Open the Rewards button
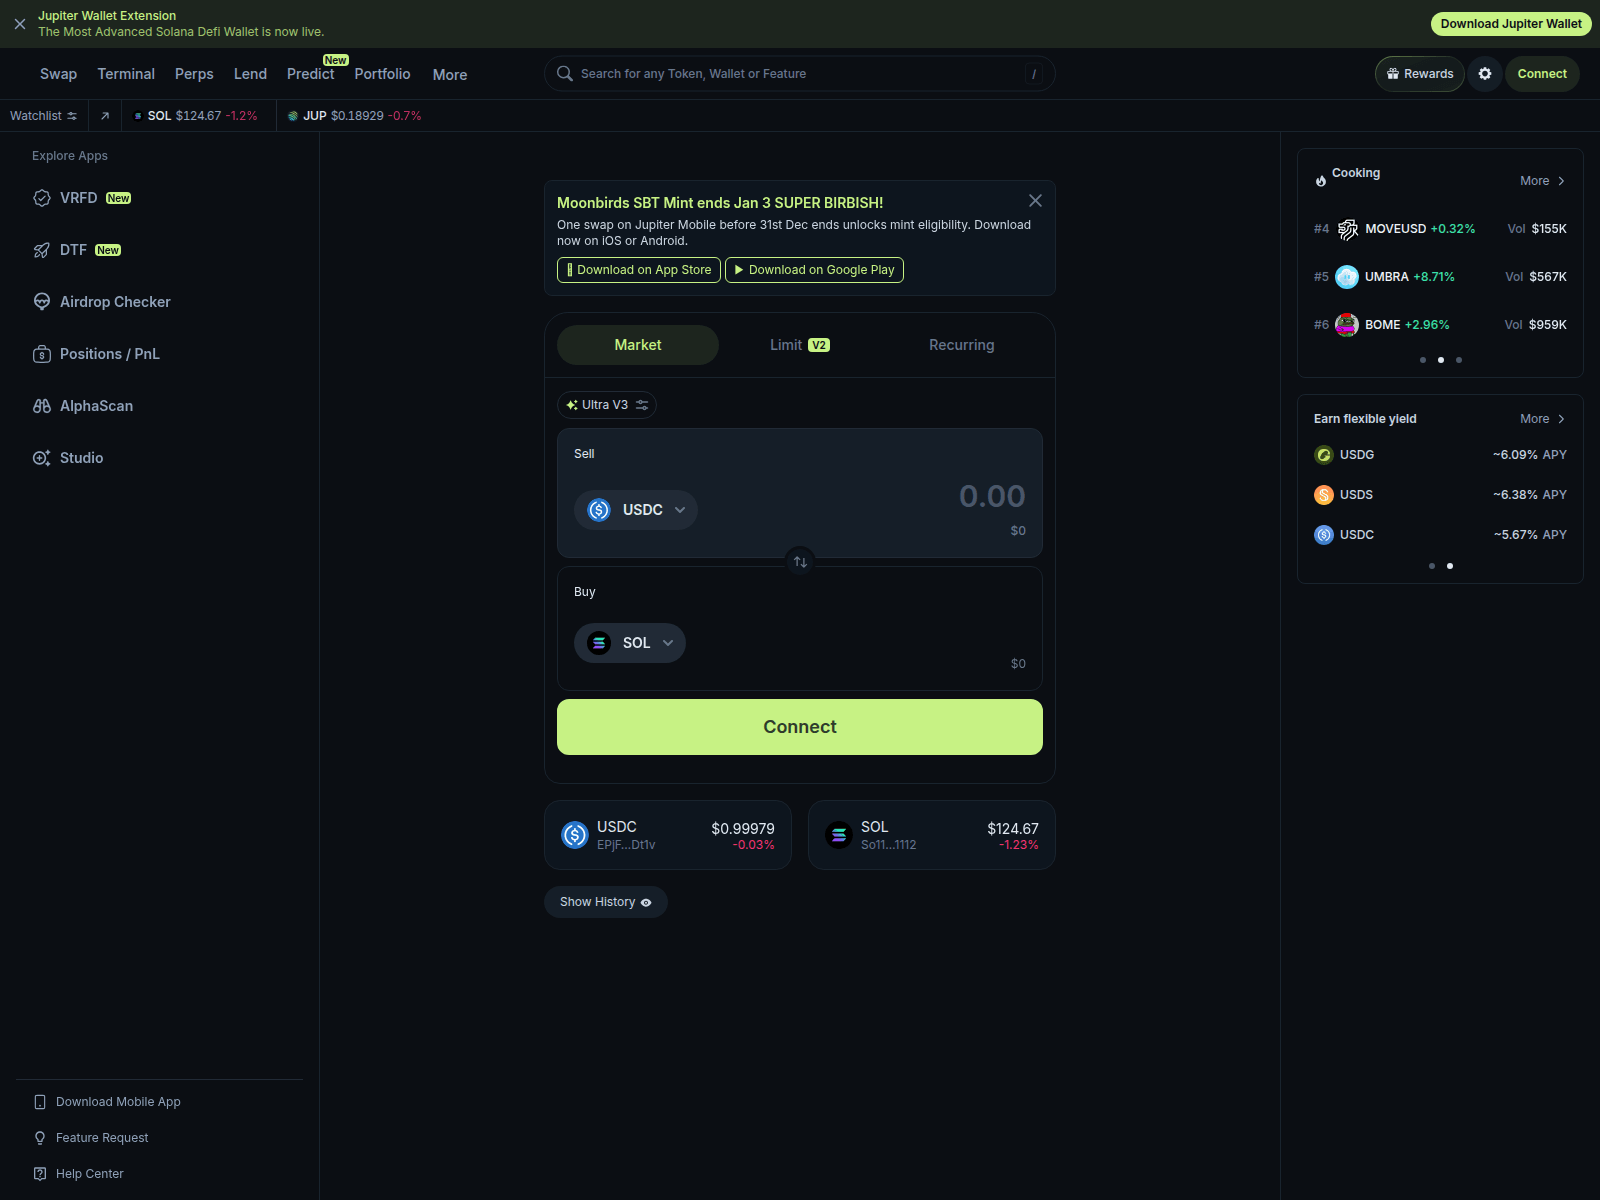The image size is (1600, 1200). (x=1420, y=74)
